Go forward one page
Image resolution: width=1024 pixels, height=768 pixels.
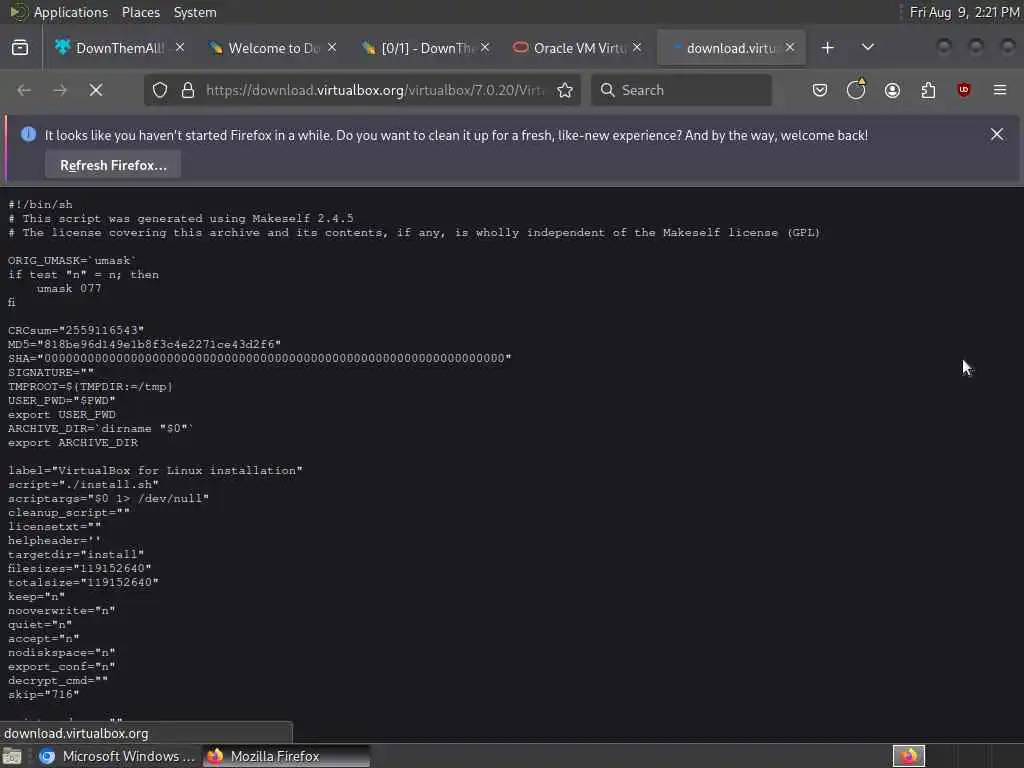(x=60, y=90)
